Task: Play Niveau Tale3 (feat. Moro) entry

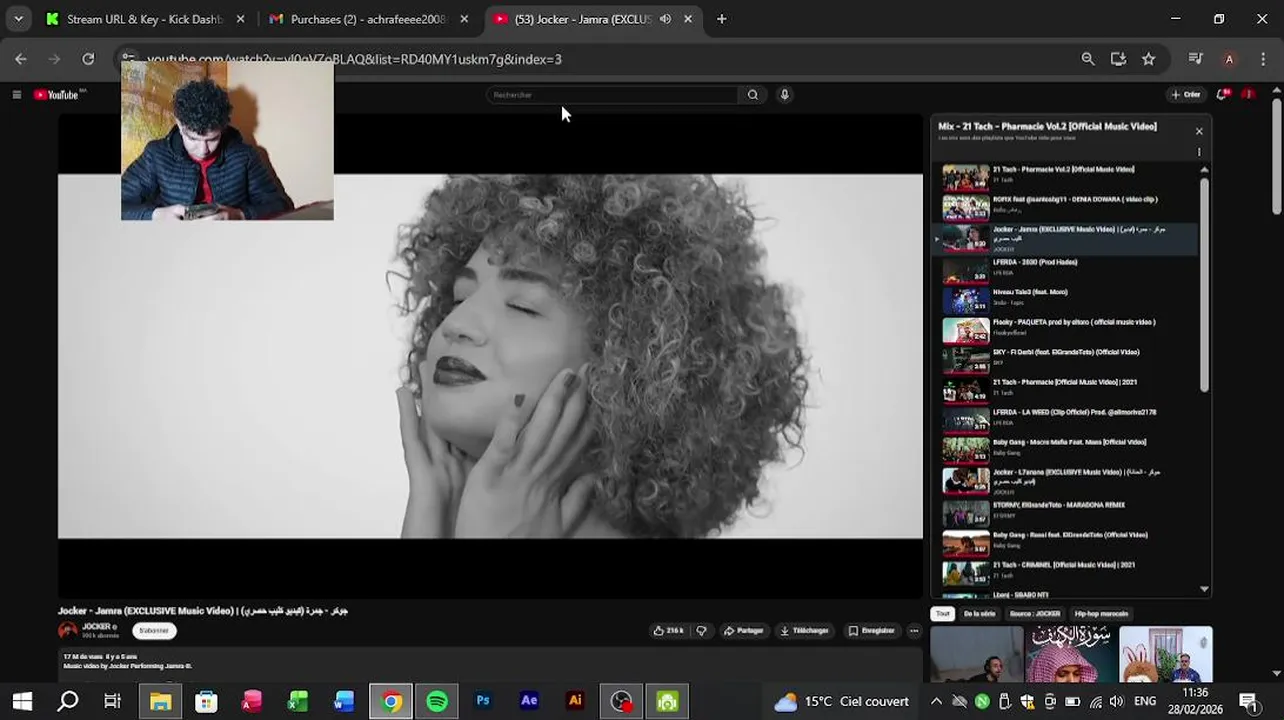Action: (1065, 299)
